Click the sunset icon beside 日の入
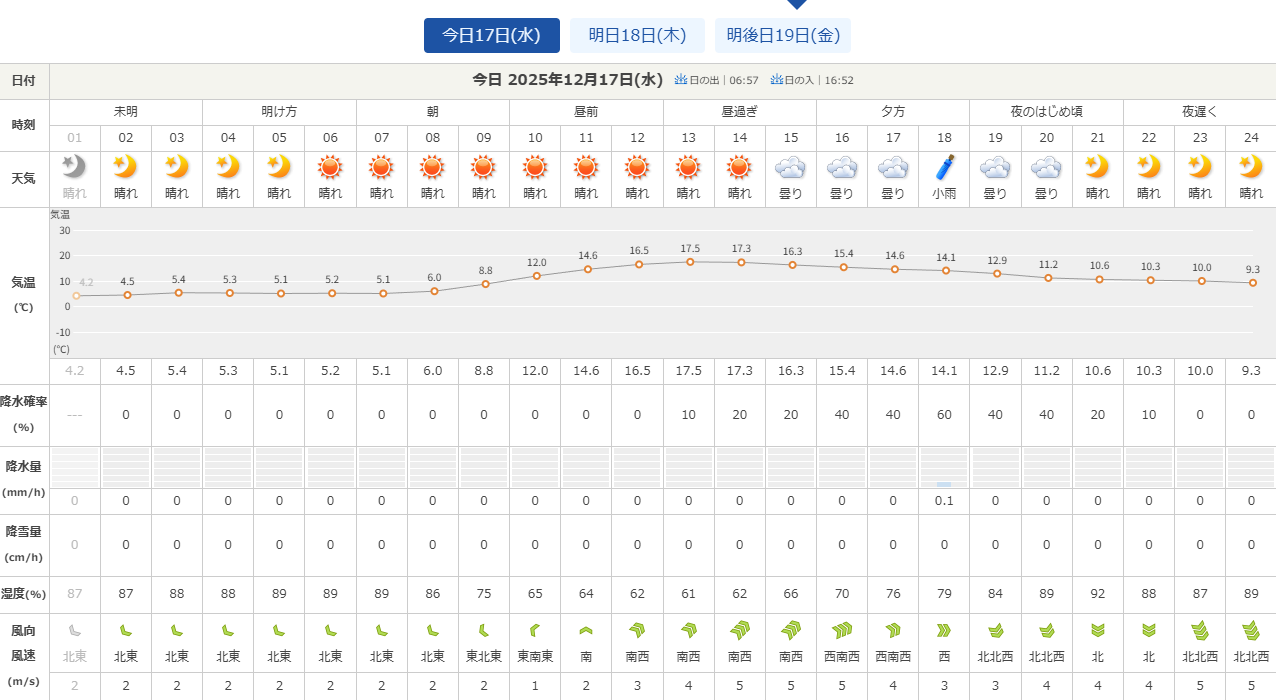Viewport: 1276px width, 700px height. [x=776, y=80]
